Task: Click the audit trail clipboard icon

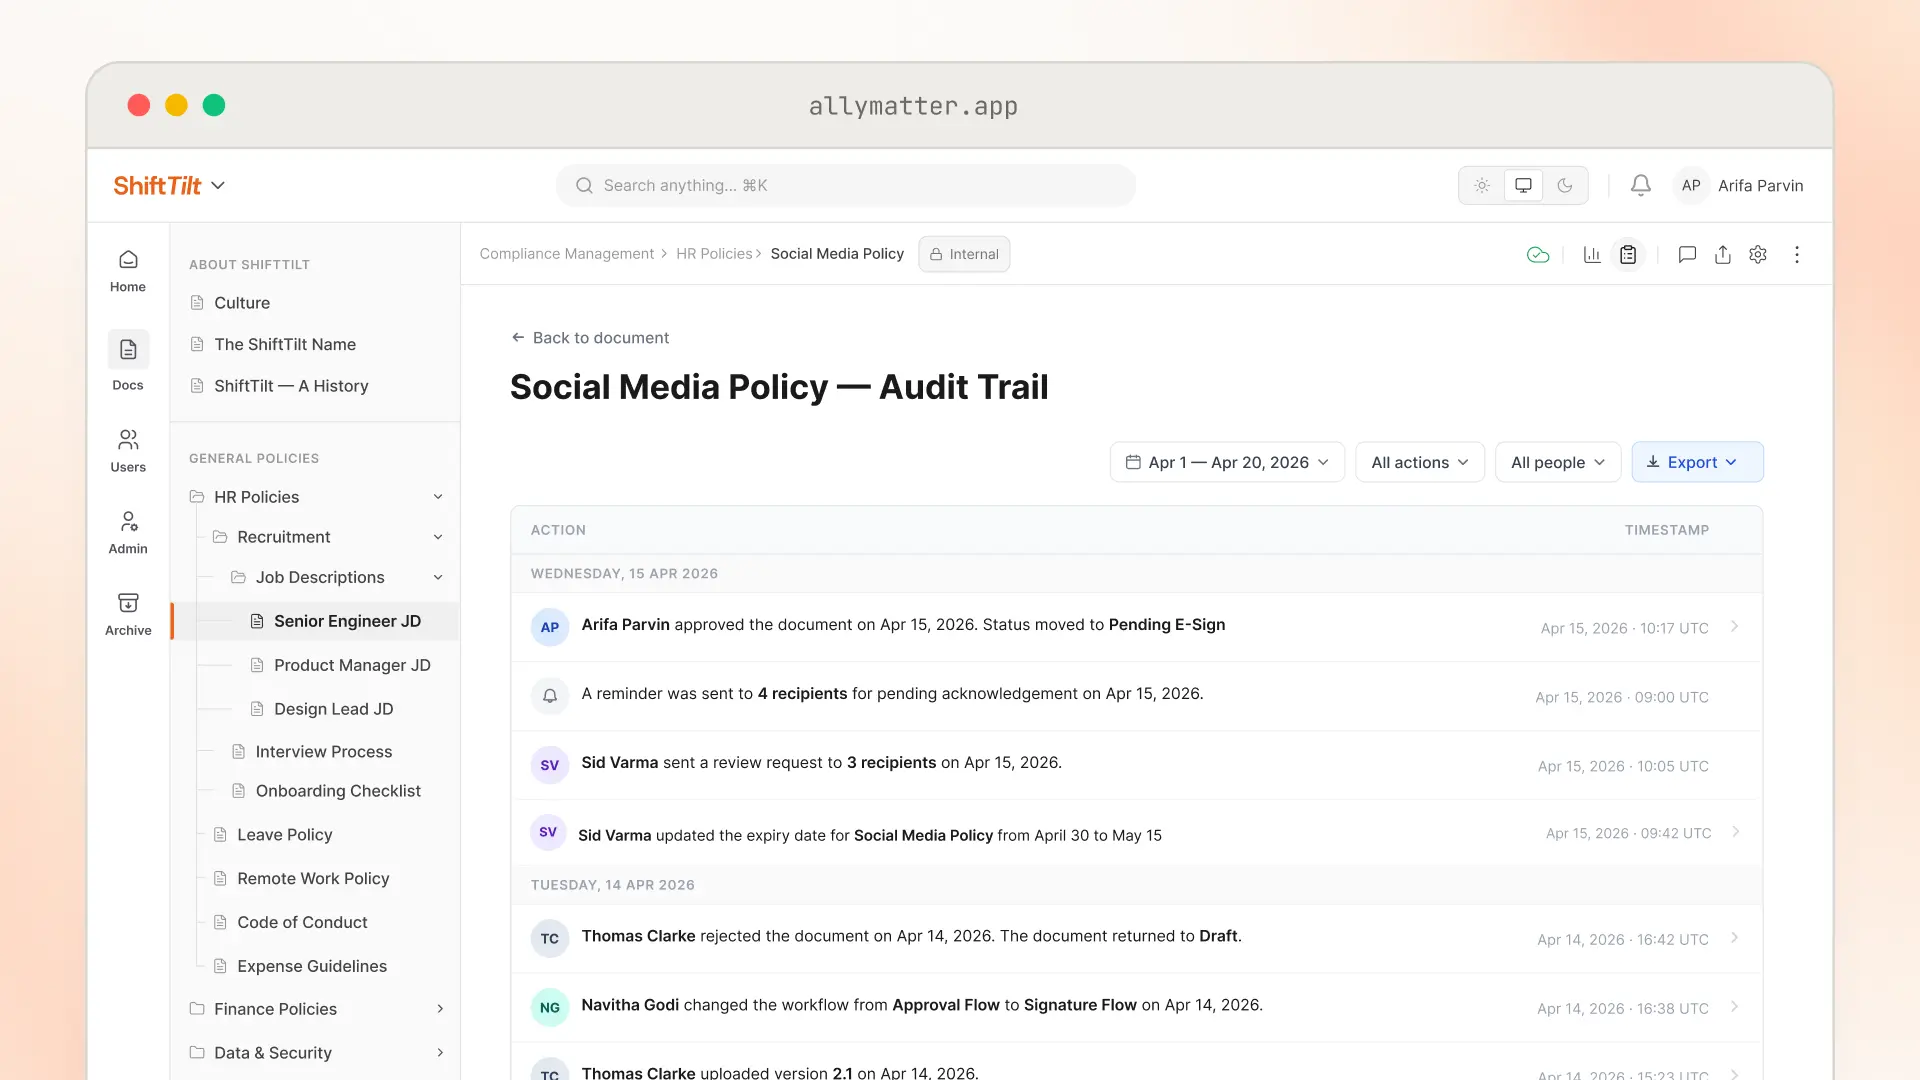Action: point(1628,255)
